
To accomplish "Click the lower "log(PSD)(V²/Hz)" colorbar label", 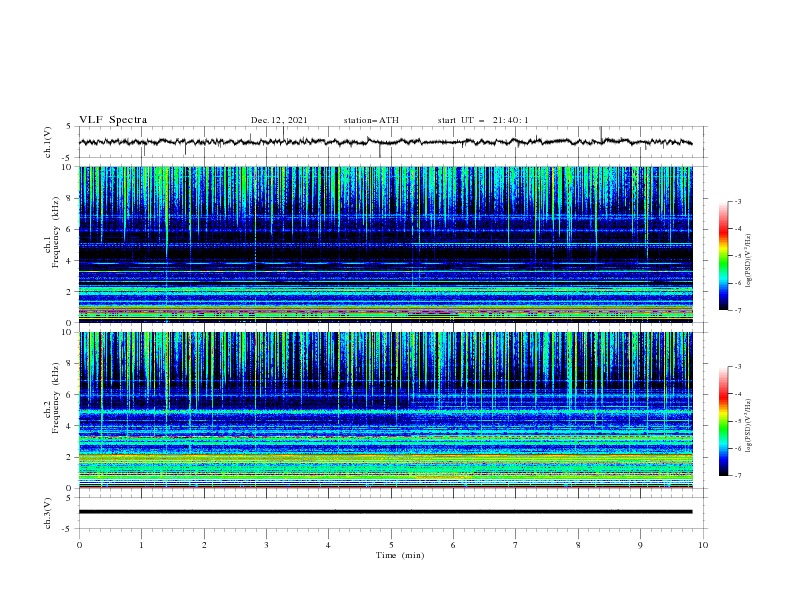I will (x=749, y=426).
